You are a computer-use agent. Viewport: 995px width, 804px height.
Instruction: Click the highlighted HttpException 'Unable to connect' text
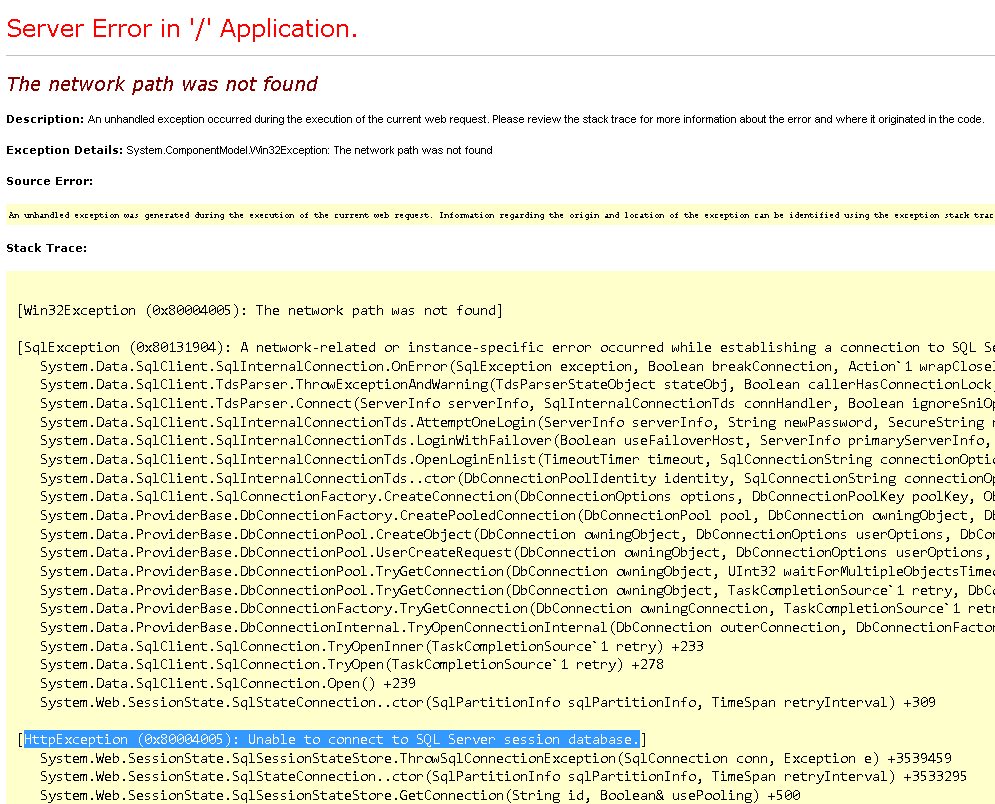(330, 740)
